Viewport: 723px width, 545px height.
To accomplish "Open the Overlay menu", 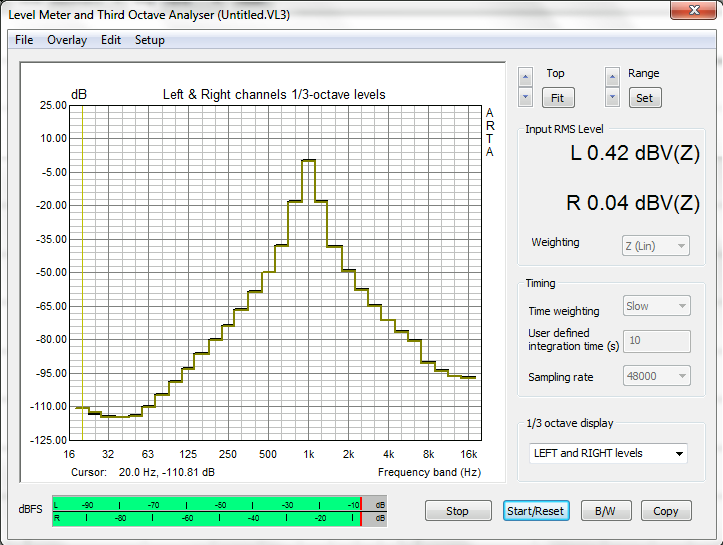I will click(67, 40).
